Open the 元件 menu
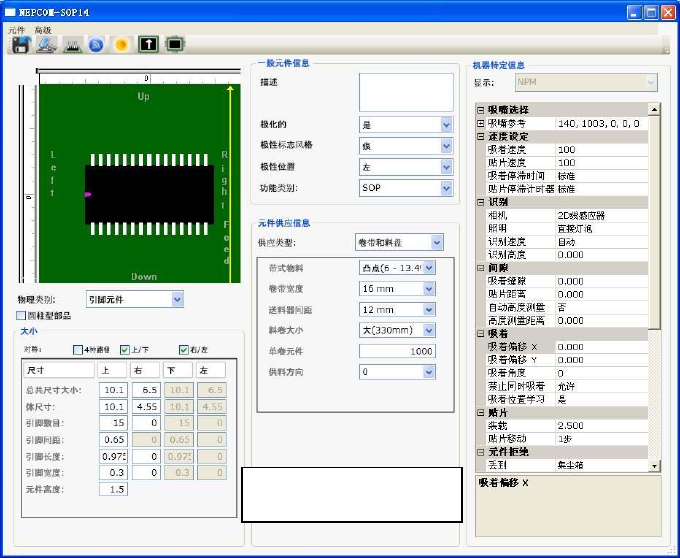 [16, 30]
